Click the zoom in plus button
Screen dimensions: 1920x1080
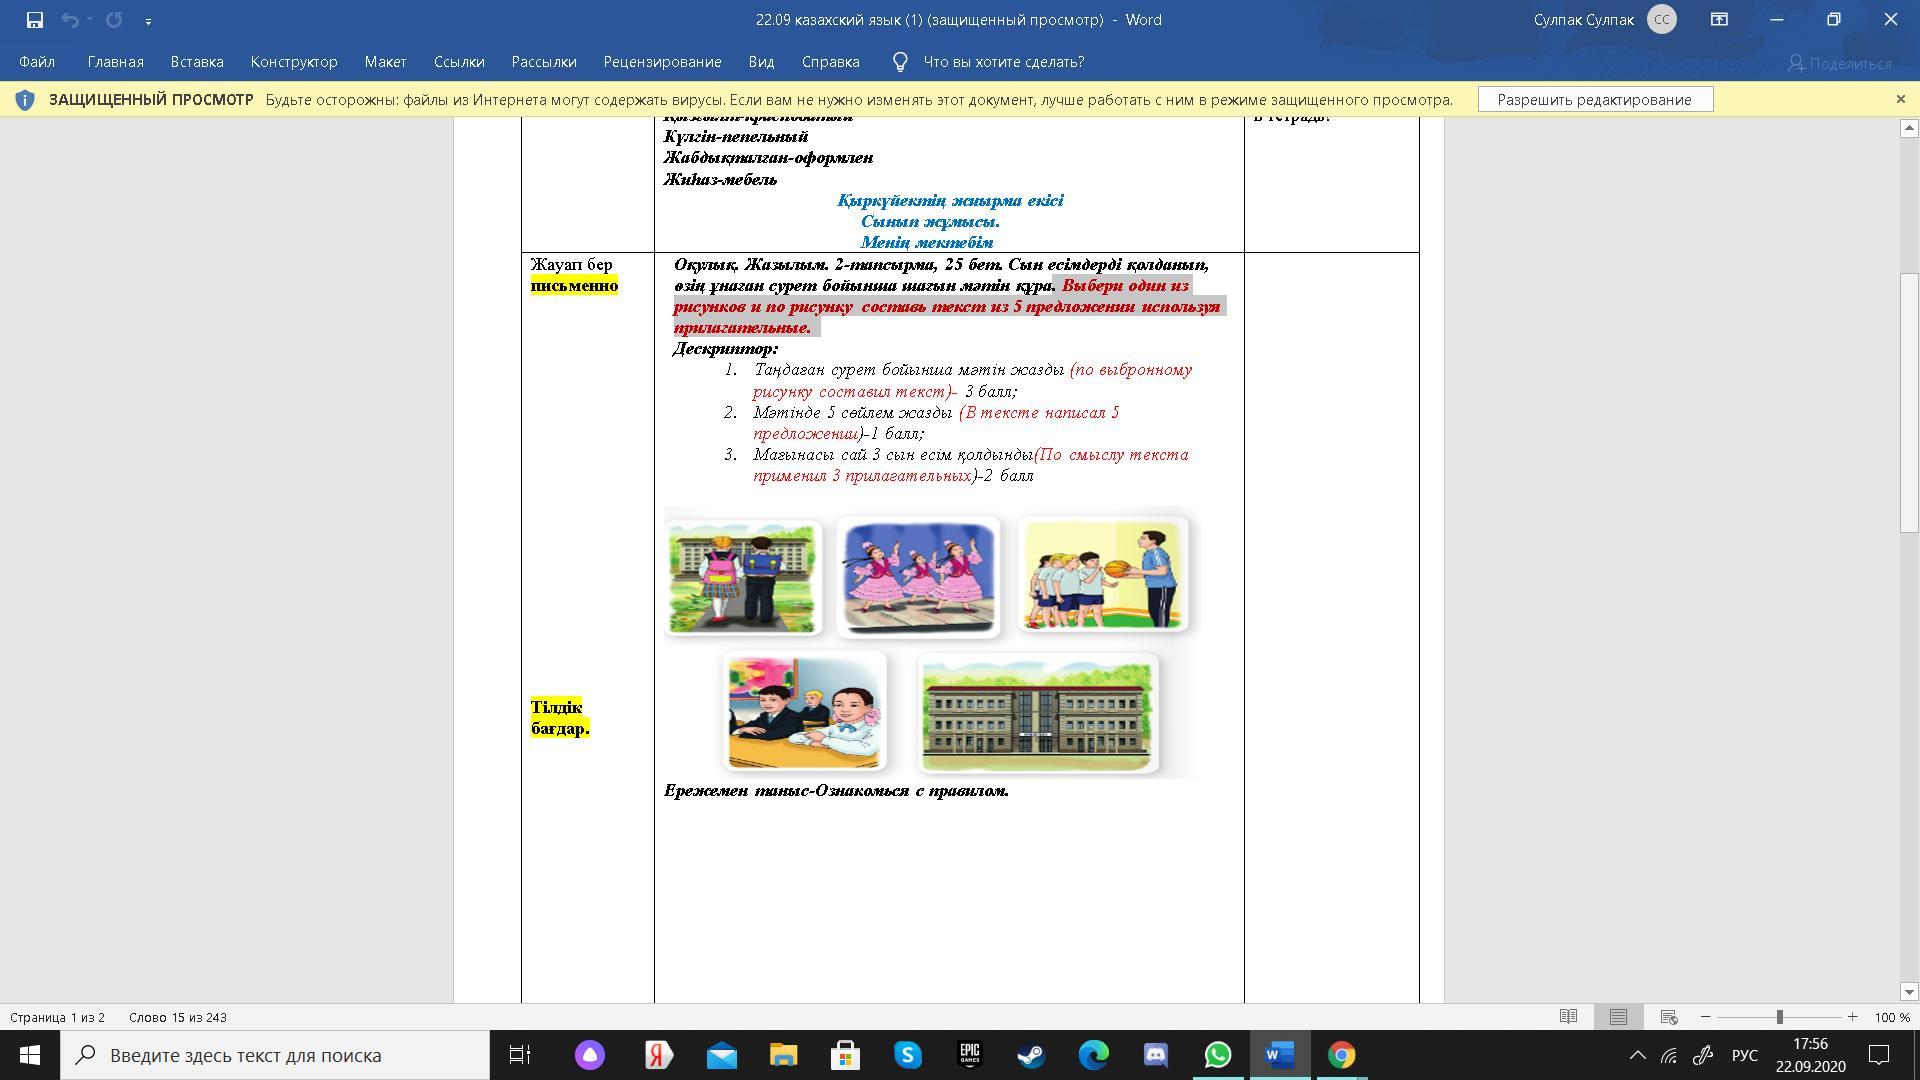tap(1852, 1017)
